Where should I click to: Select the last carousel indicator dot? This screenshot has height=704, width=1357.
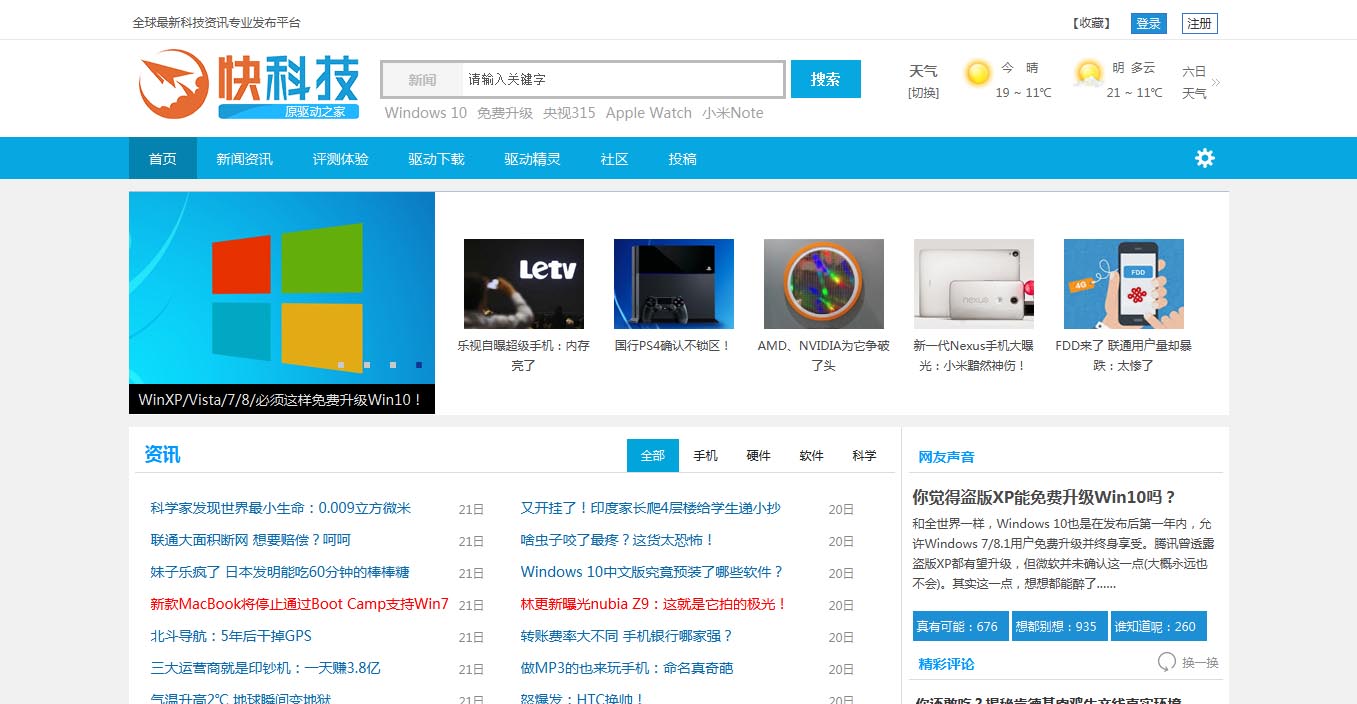tap(419, 365)
